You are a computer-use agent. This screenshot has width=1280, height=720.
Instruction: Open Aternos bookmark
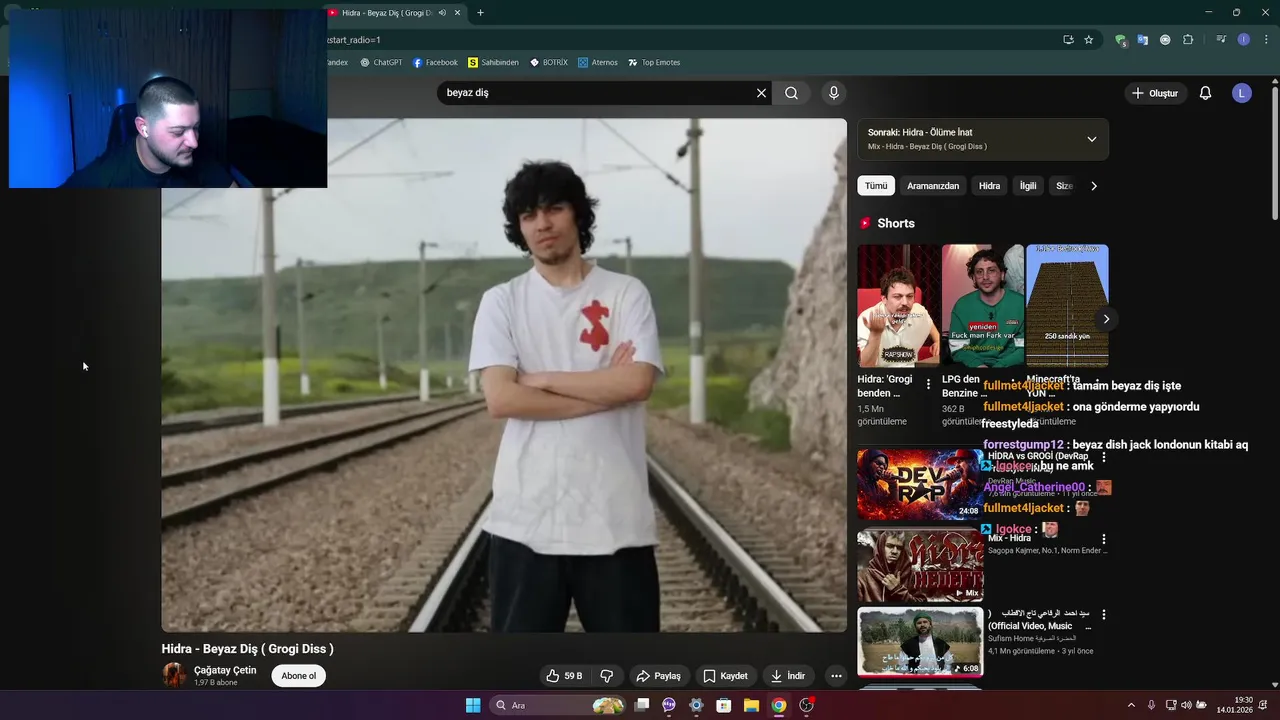(598, 62)
